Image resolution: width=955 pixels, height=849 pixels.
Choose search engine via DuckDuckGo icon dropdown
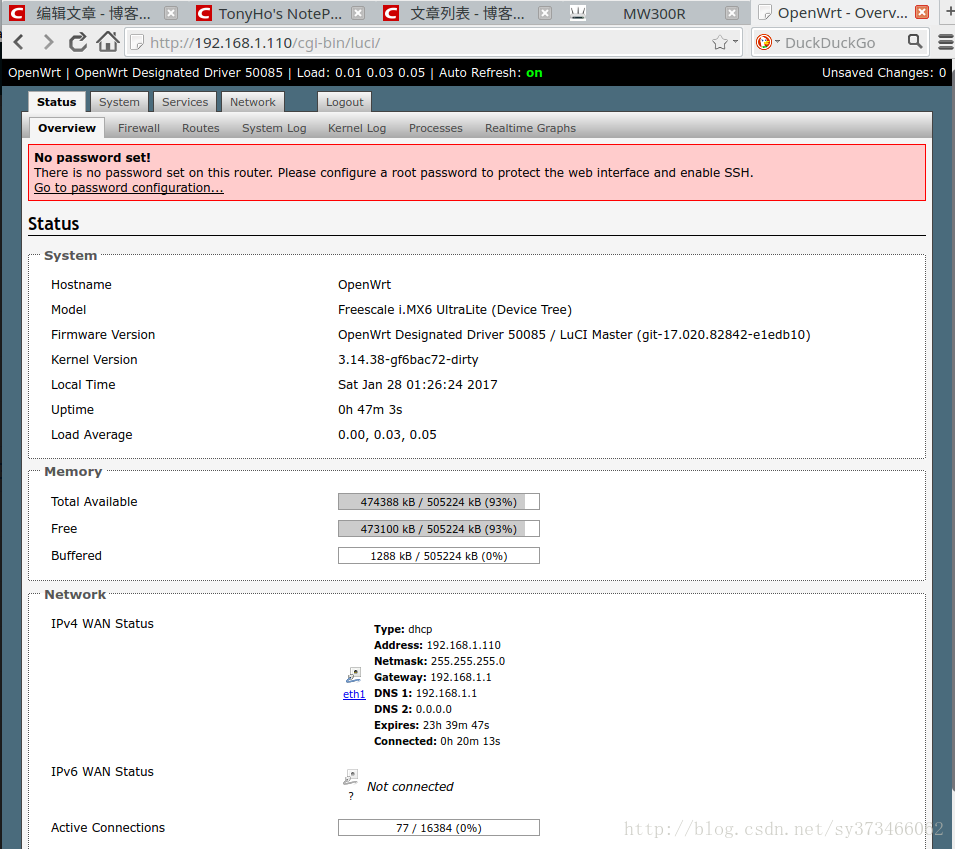tap(767, 42)
